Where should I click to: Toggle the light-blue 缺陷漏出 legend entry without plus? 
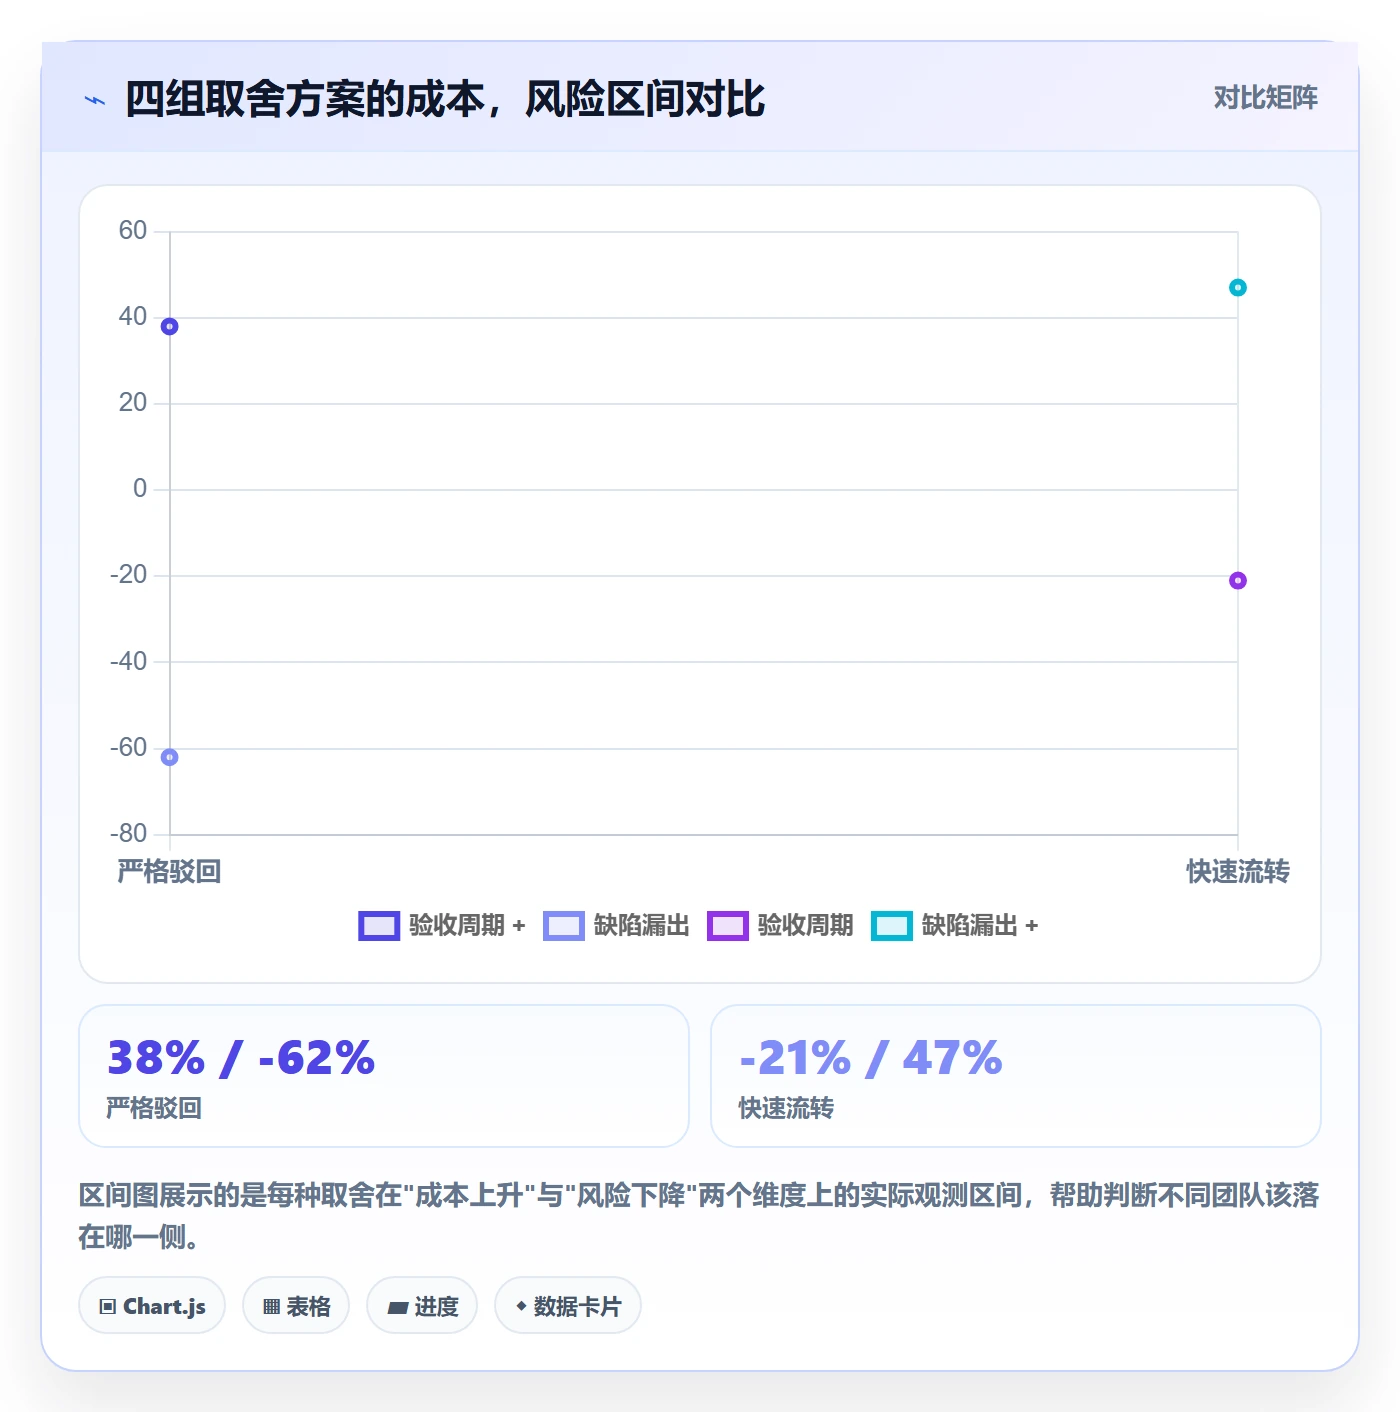pyautogui.click(x=616, y=926)
